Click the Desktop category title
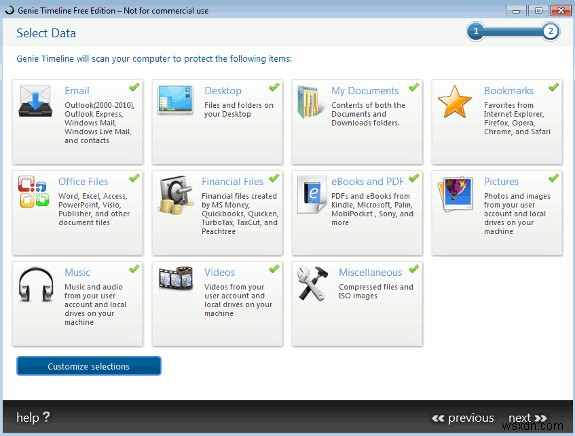The height and width of the screenshot is (436, 575). [223, 91]
